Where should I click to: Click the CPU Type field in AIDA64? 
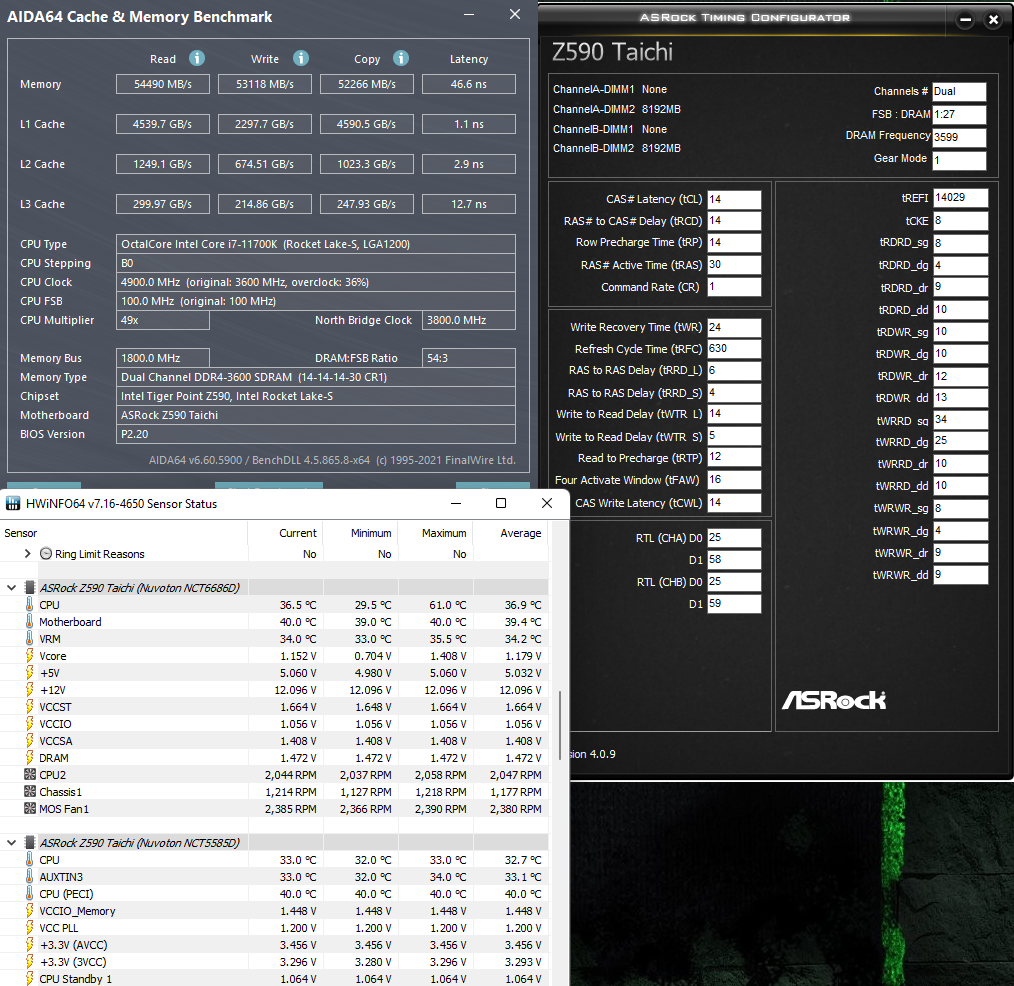[316, 244]
